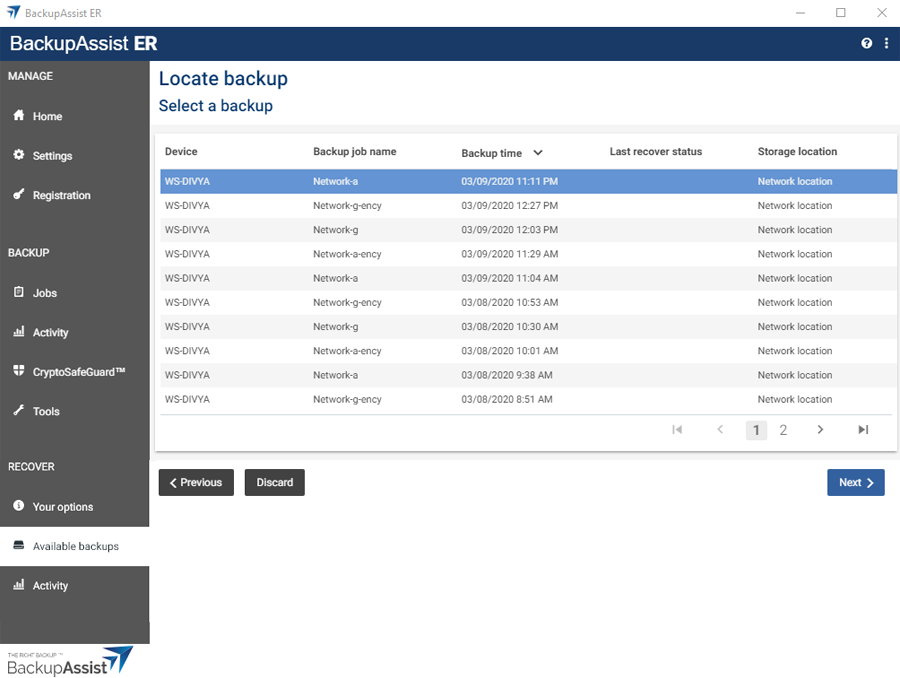Sort by Backup time column header
The image size is (900, 678).
(x=491, y=153)
